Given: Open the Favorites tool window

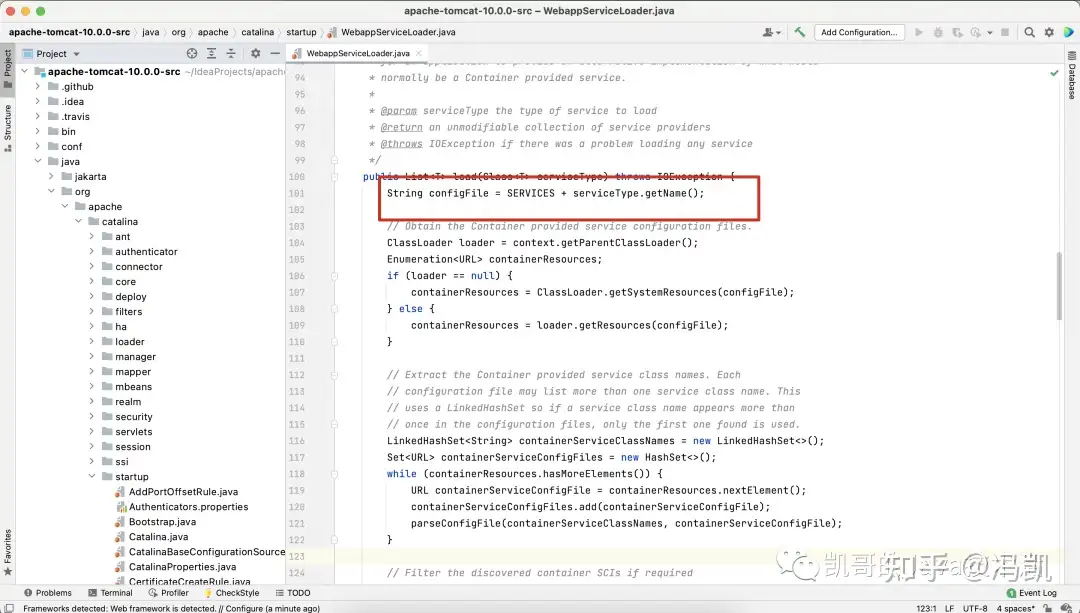Looking at the screenshot, I should tap(8, 552).
